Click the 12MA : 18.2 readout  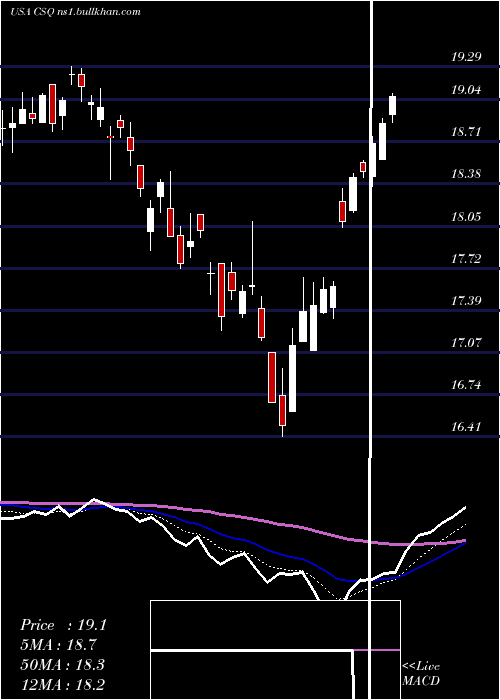[62, 684]
